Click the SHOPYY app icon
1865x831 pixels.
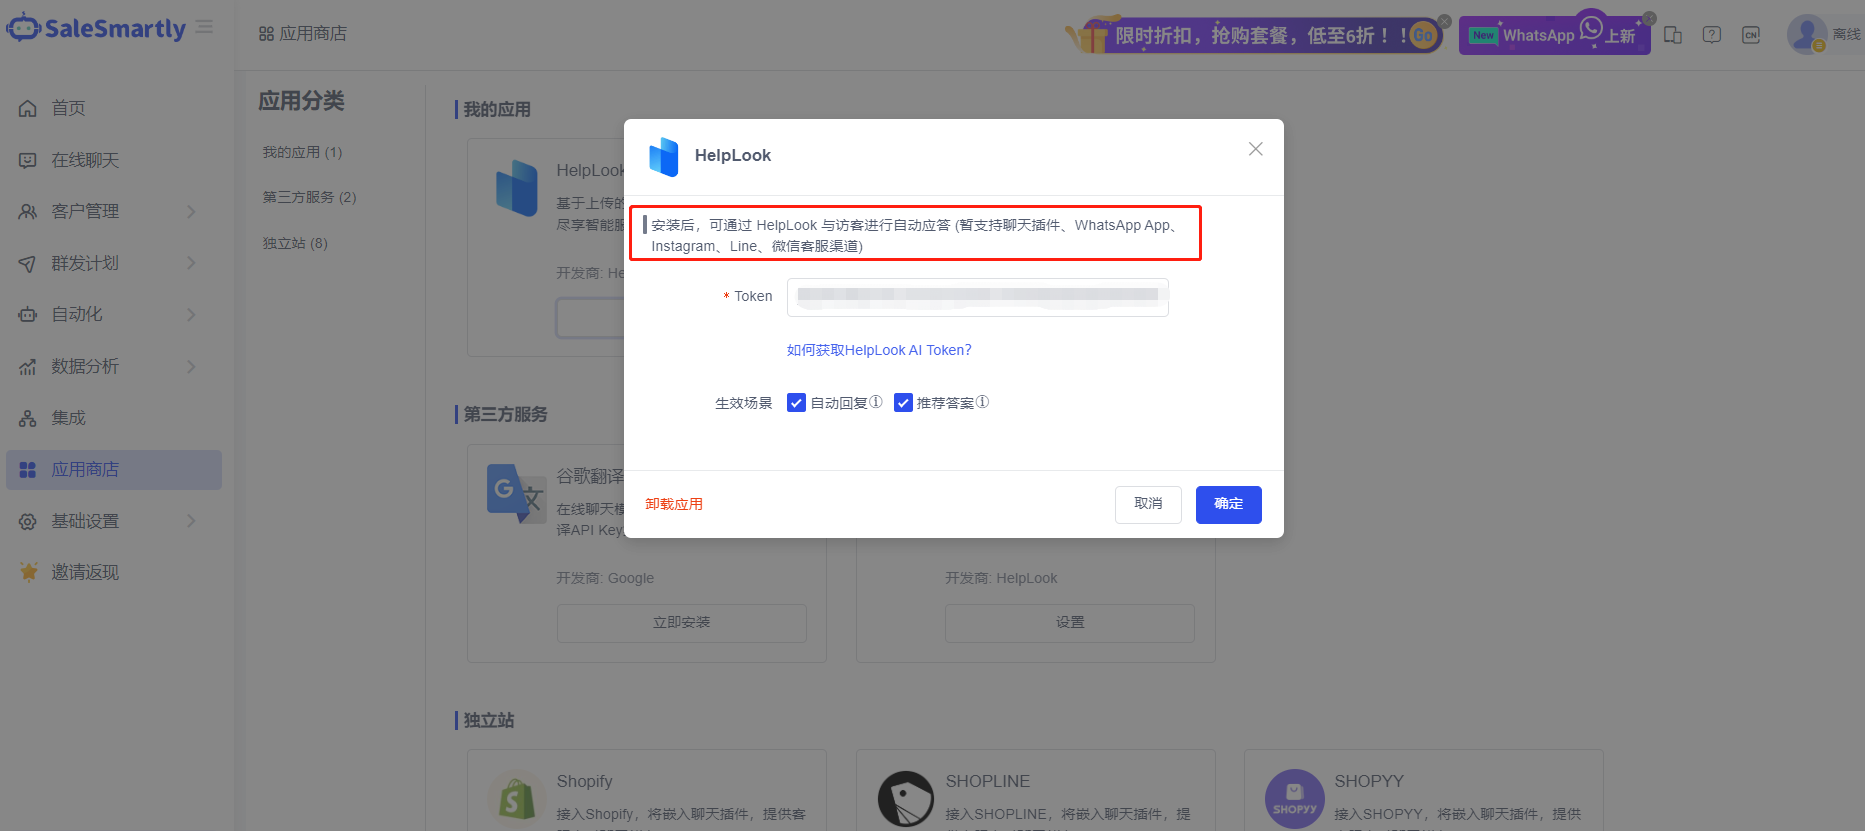click(1295, 799)
